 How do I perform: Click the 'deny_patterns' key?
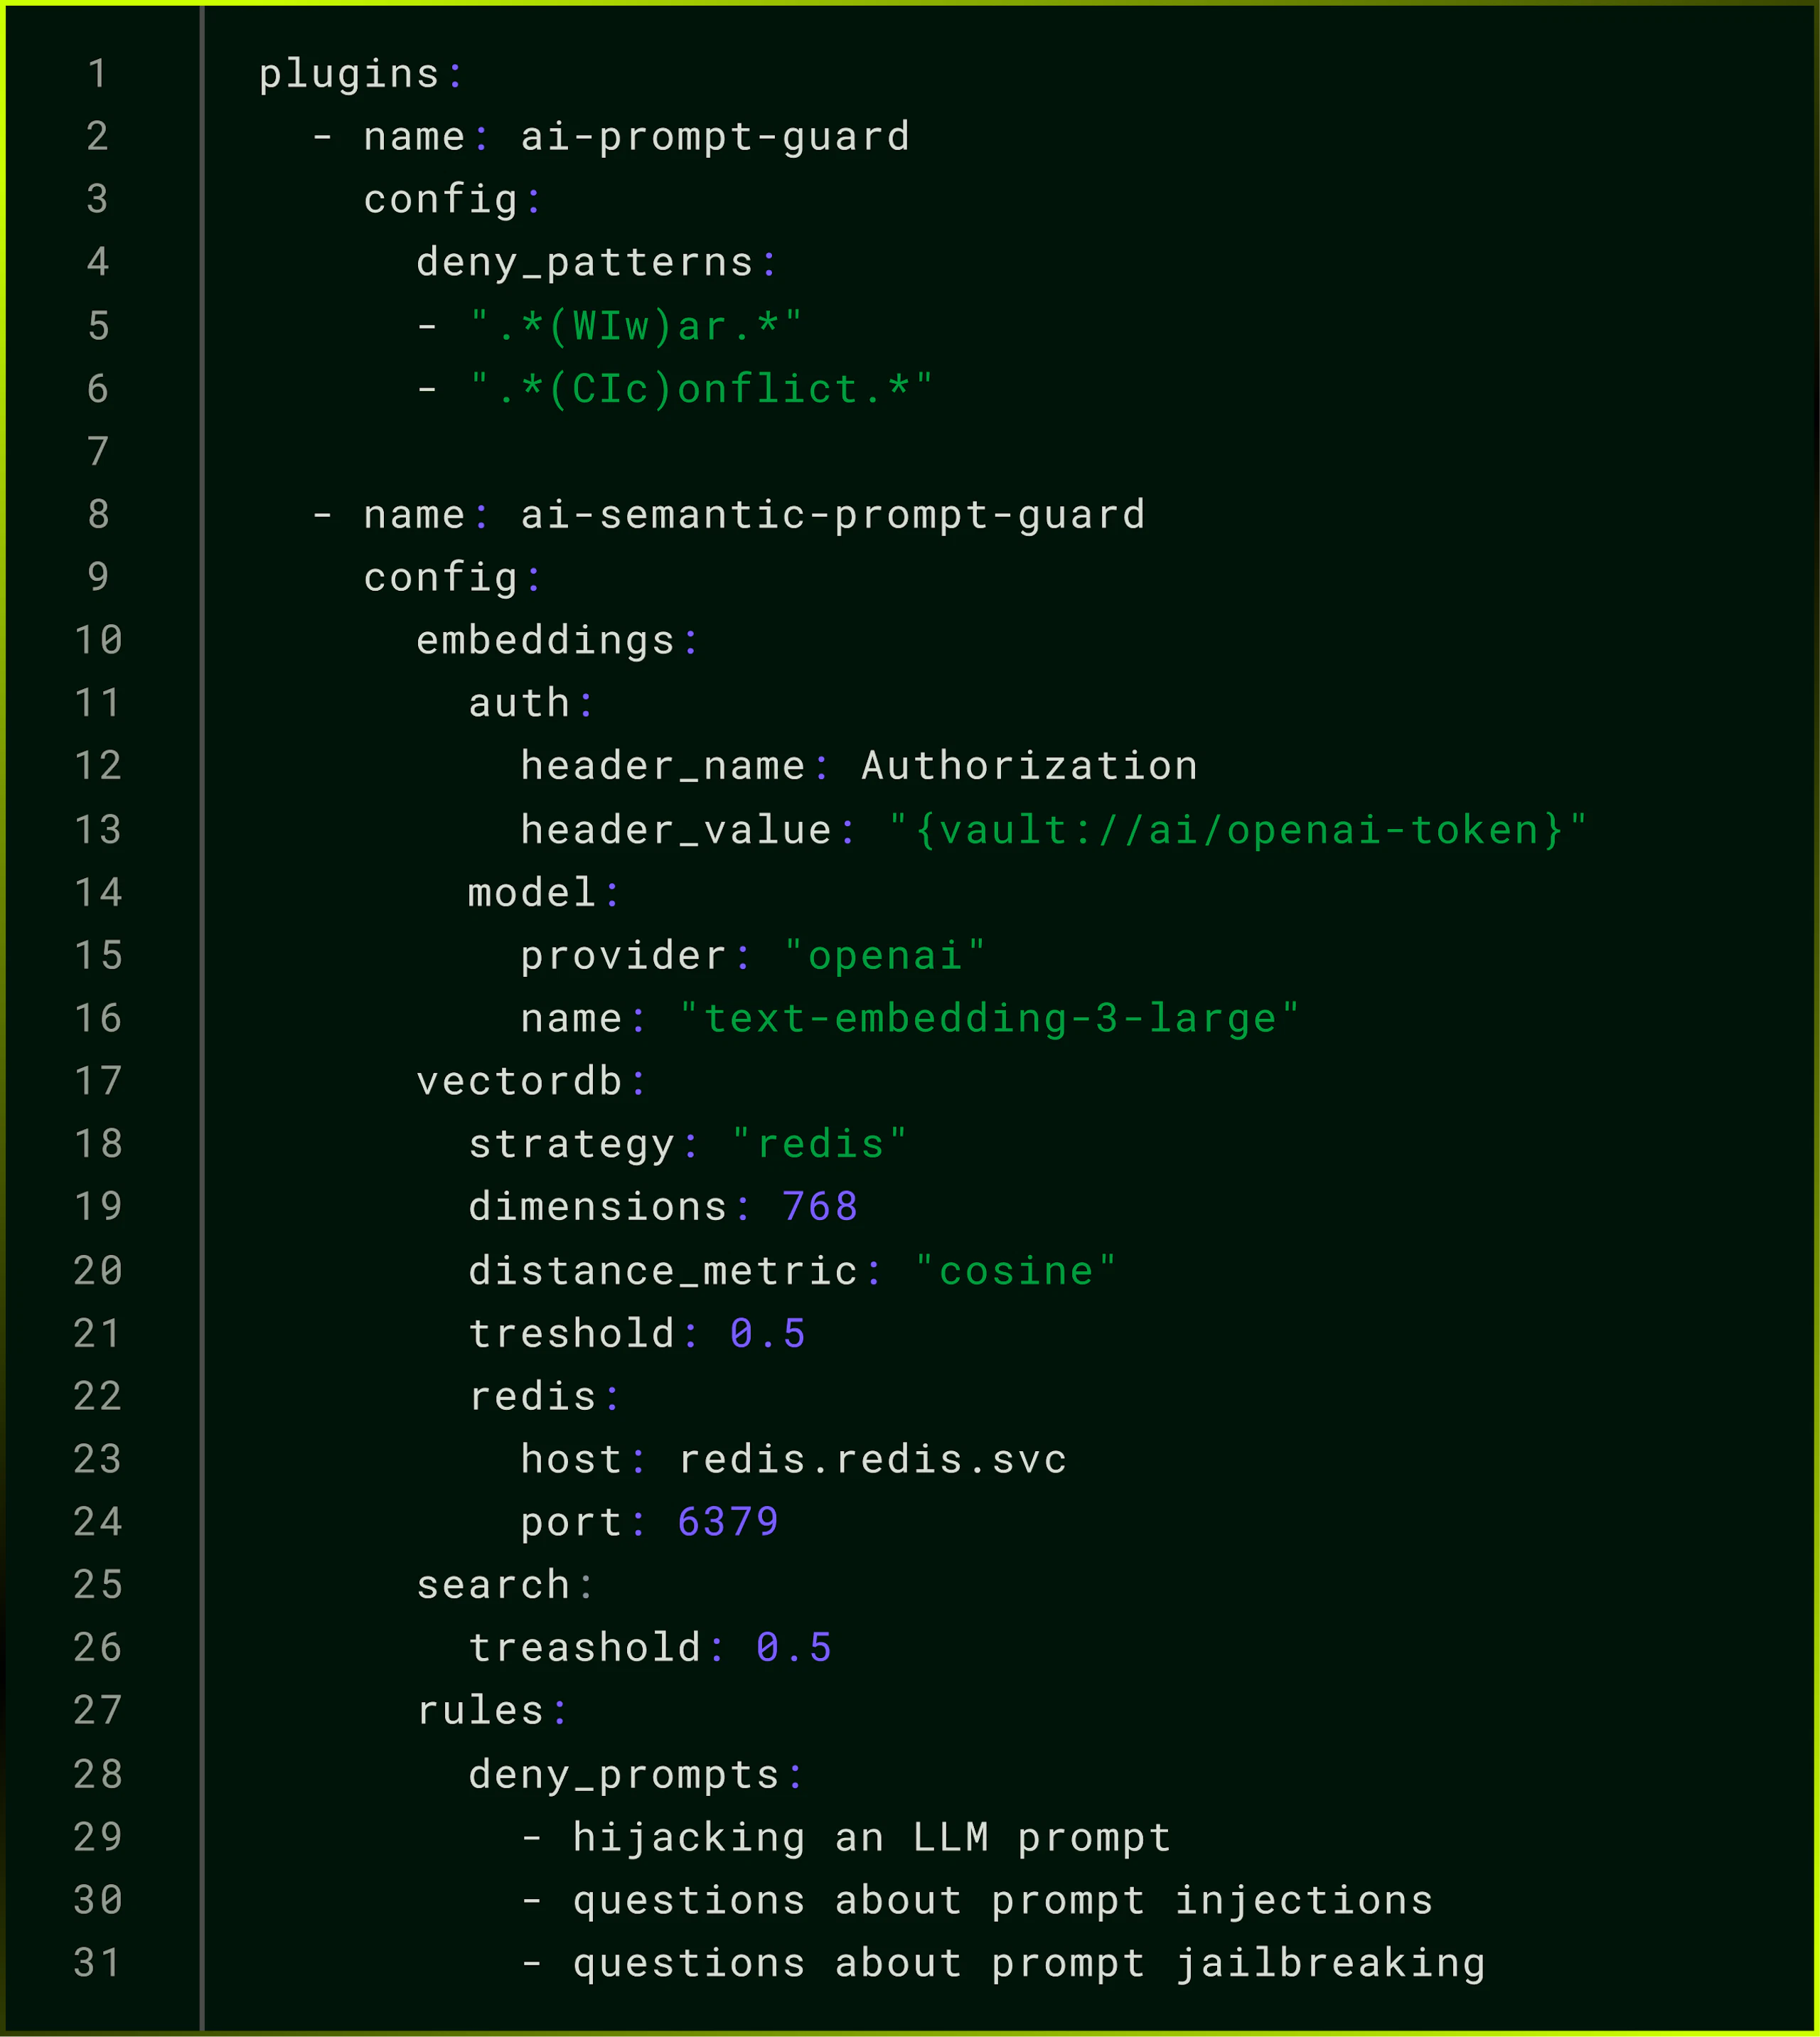[585, 263]
